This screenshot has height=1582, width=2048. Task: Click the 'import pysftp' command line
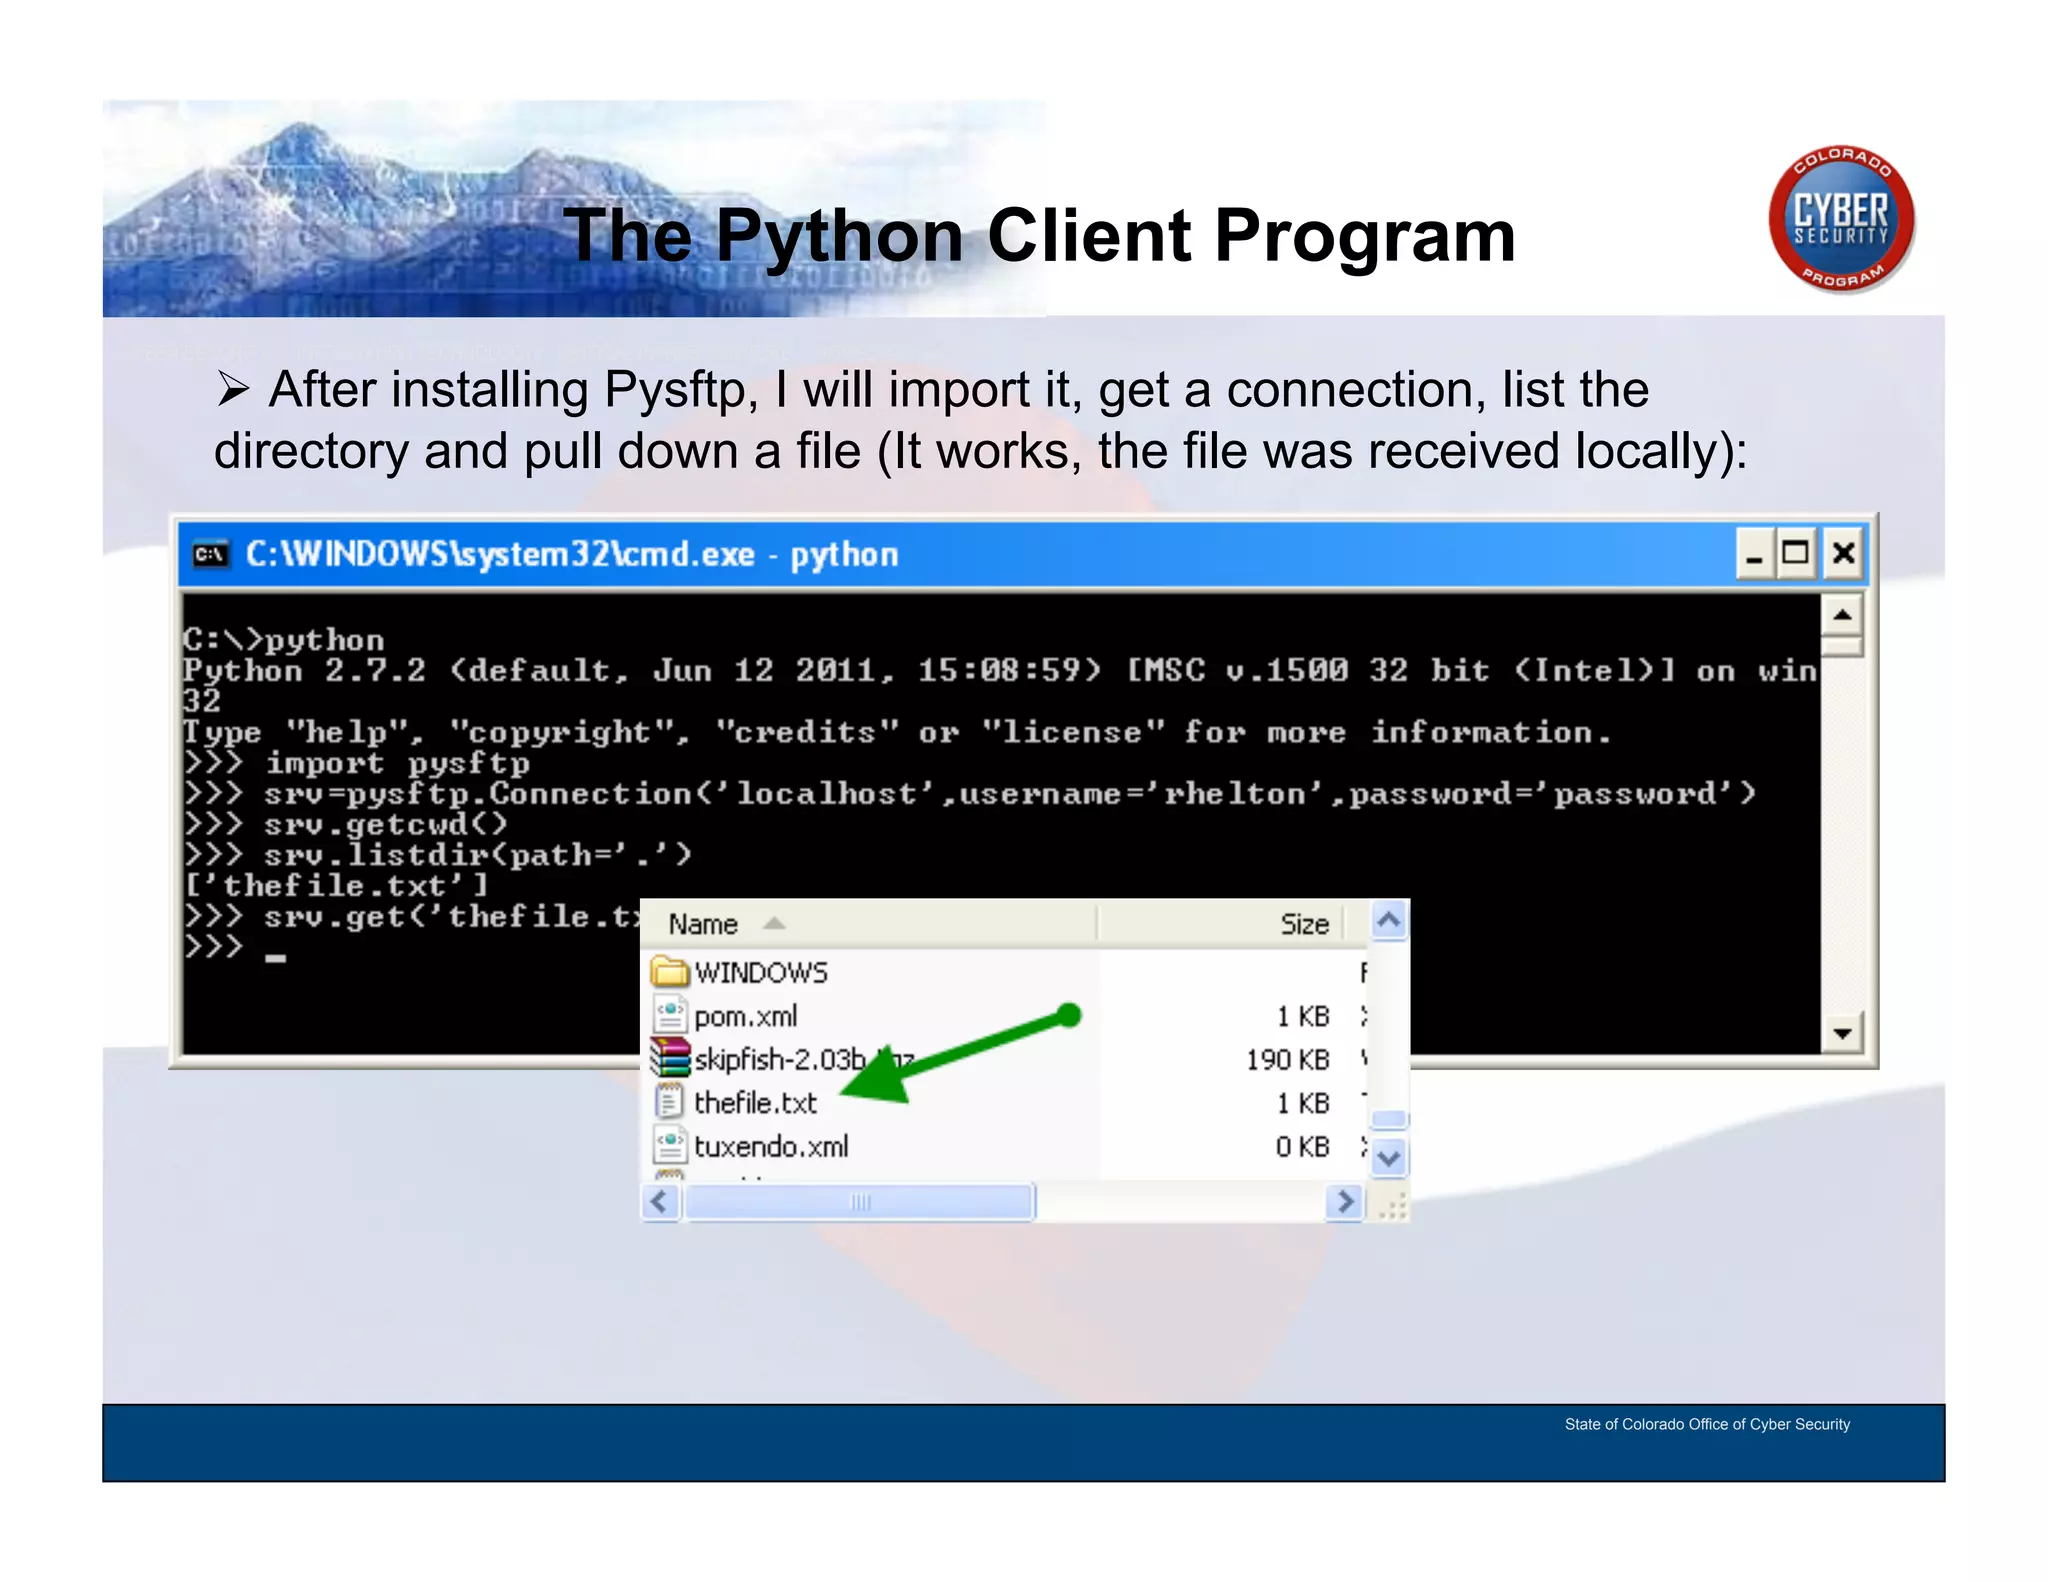tap(357, 763)
